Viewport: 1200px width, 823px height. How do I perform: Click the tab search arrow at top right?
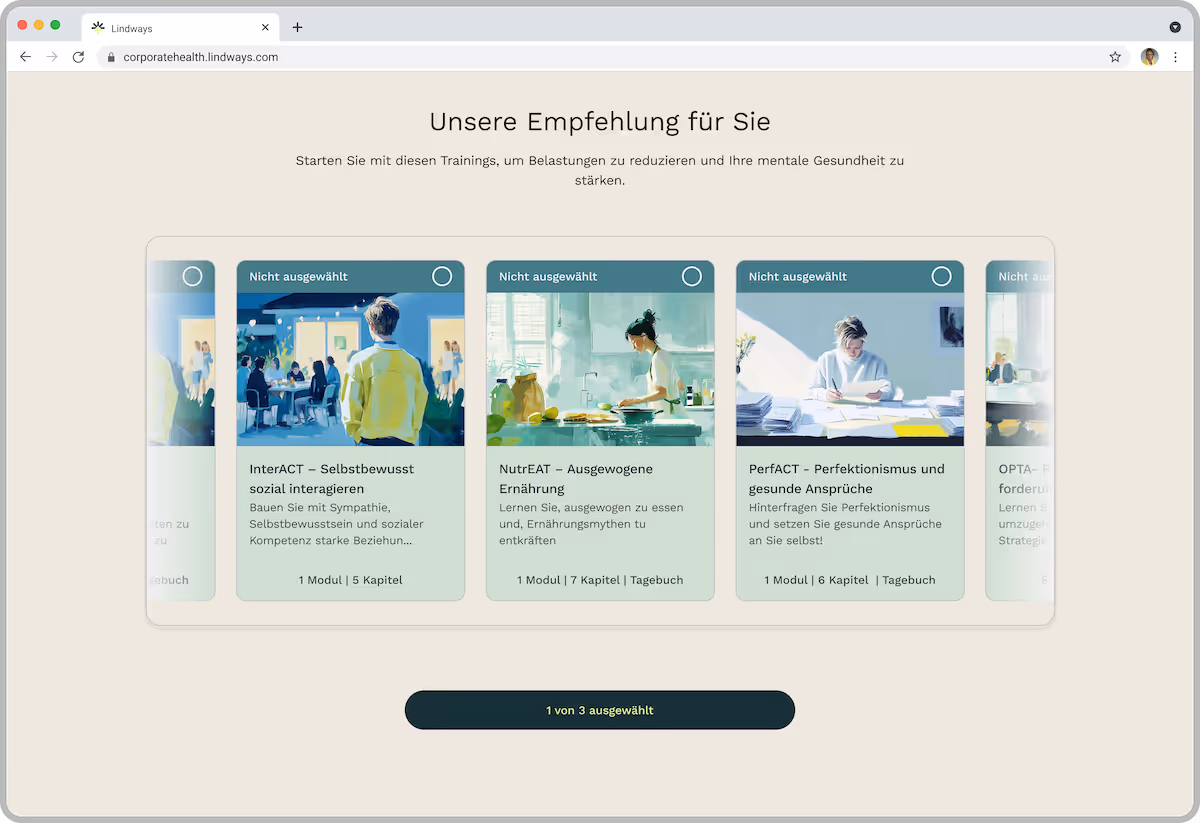(x=1175, y=27)
